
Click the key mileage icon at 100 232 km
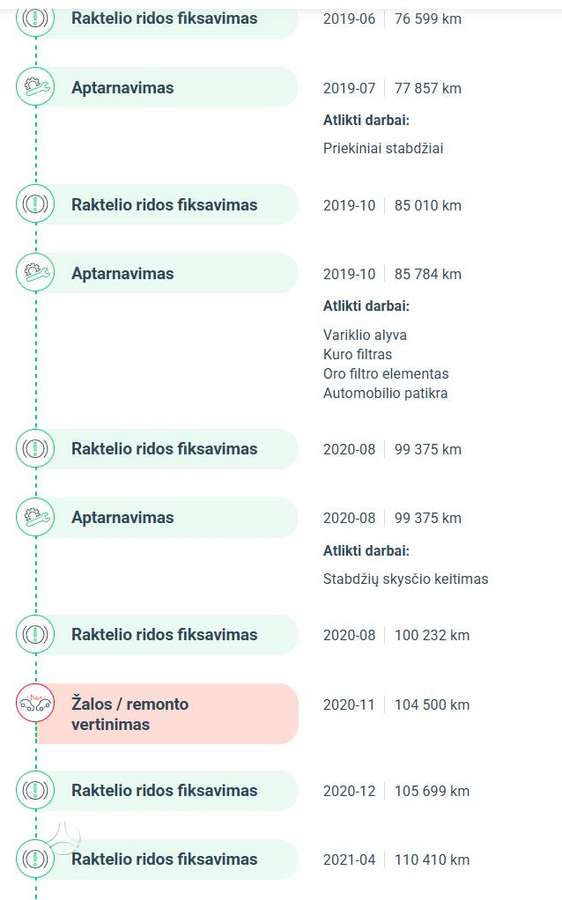pyautogui.click(x=35, y=634)
